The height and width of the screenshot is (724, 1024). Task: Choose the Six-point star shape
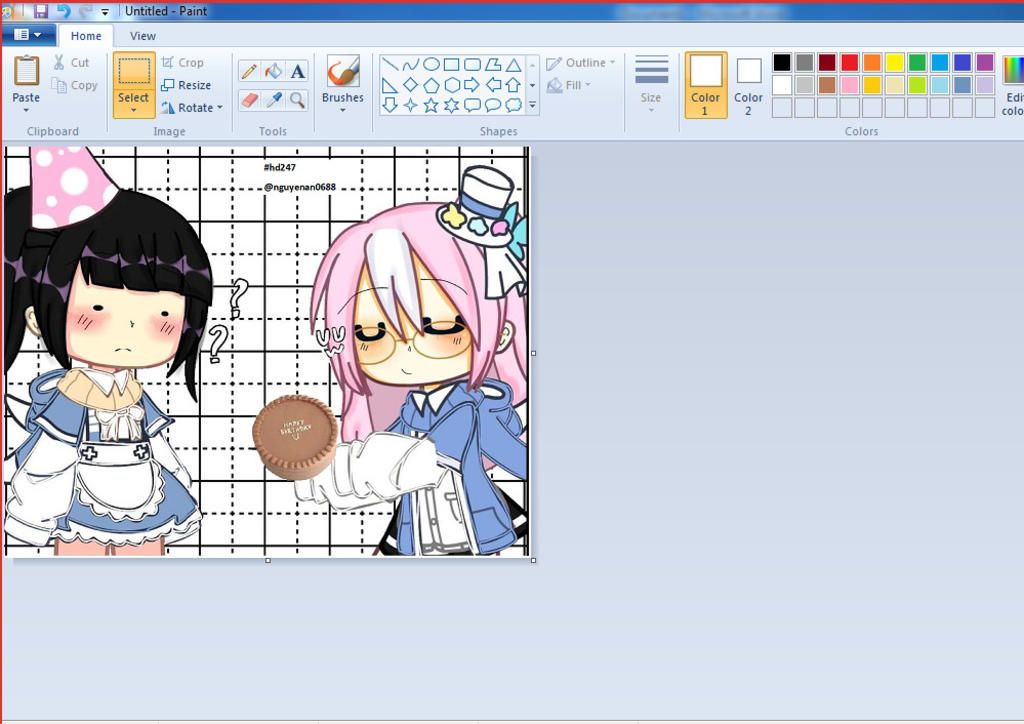coord(452,105)
